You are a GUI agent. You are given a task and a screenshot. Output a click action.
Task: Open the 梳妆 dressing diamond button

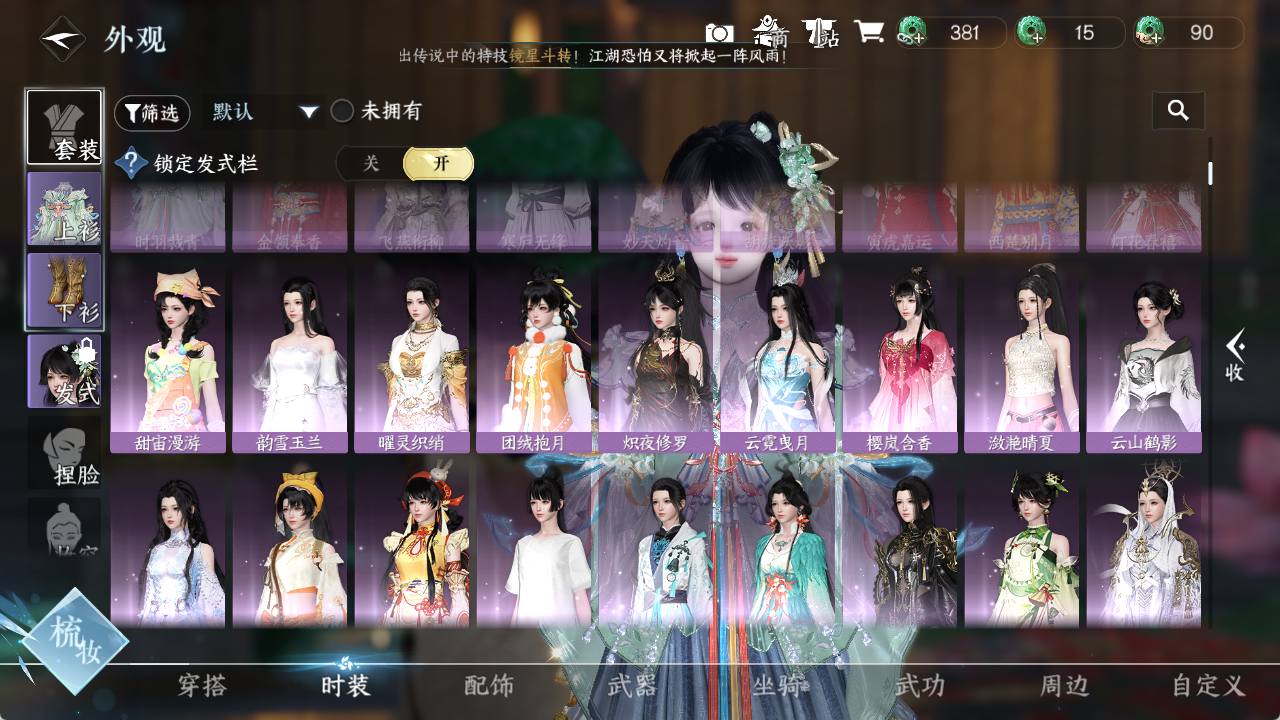click(x=75, y=641)
